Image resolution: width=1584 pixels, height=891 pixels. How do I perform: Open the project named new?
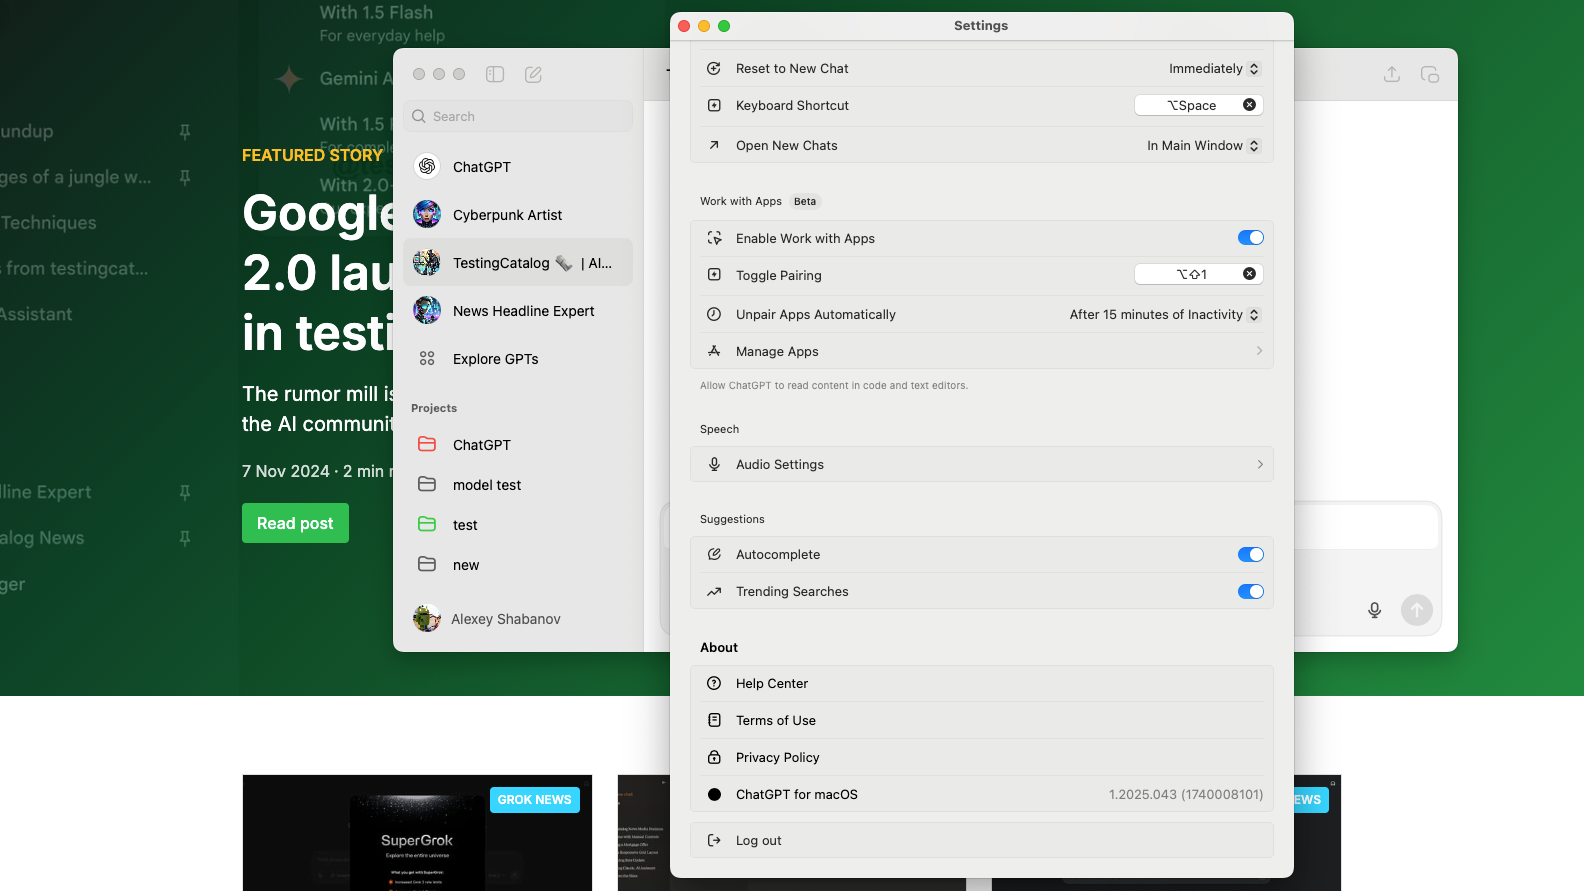518,565
